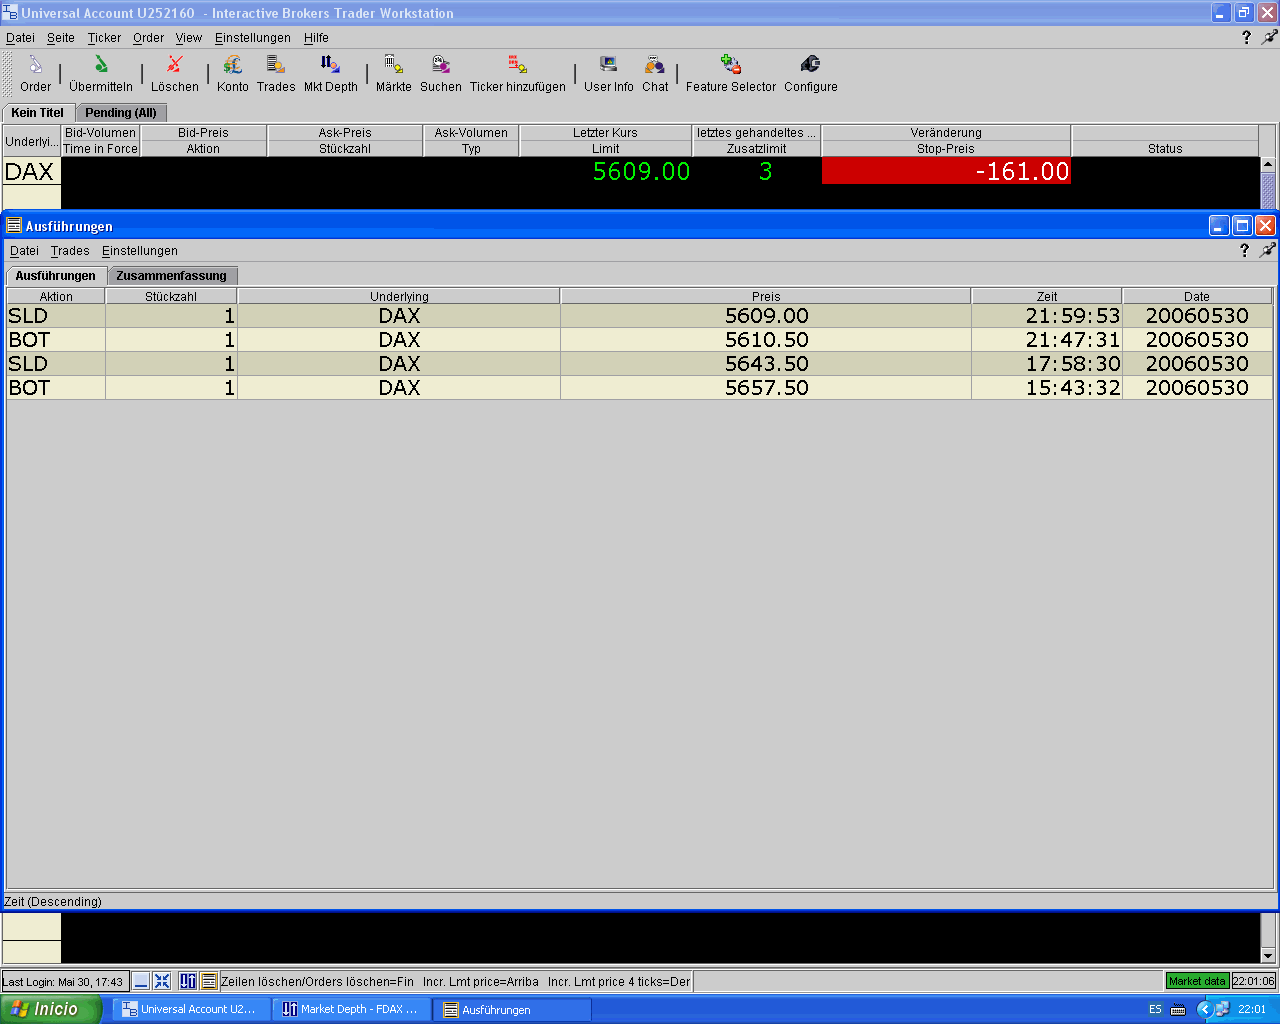Click Universal Account taskbar button

pyautogui.click(x=191, y=1009)
